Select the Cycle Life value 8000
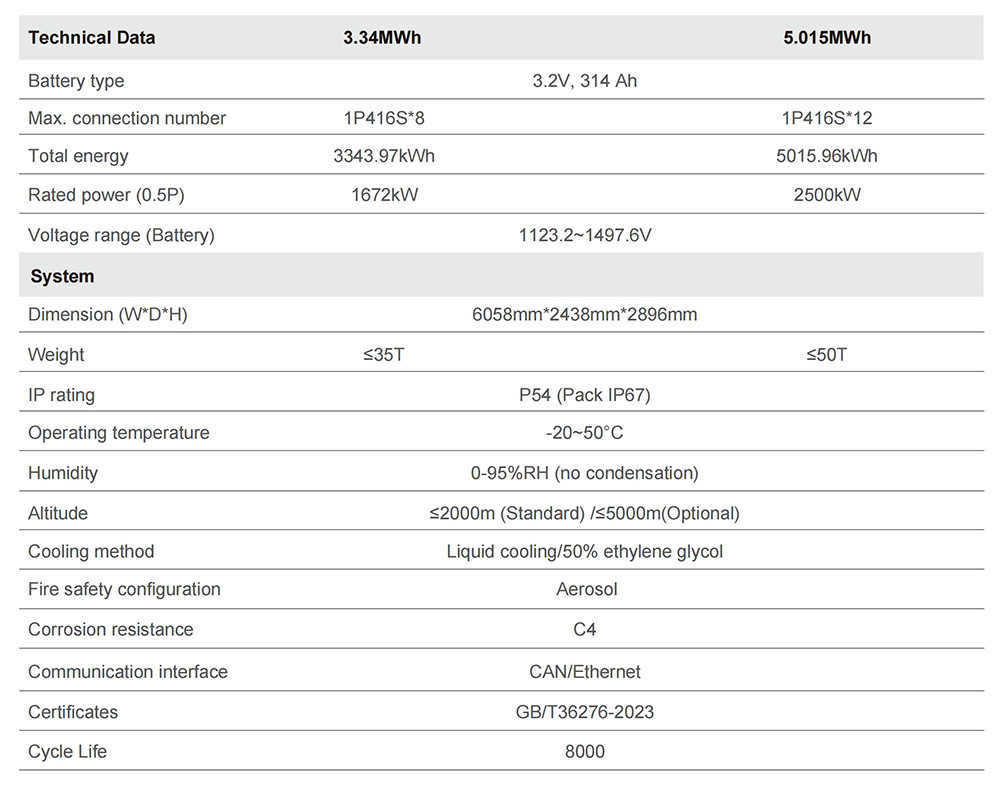This screenshot has width=1000, height=786. click(585, 751)
